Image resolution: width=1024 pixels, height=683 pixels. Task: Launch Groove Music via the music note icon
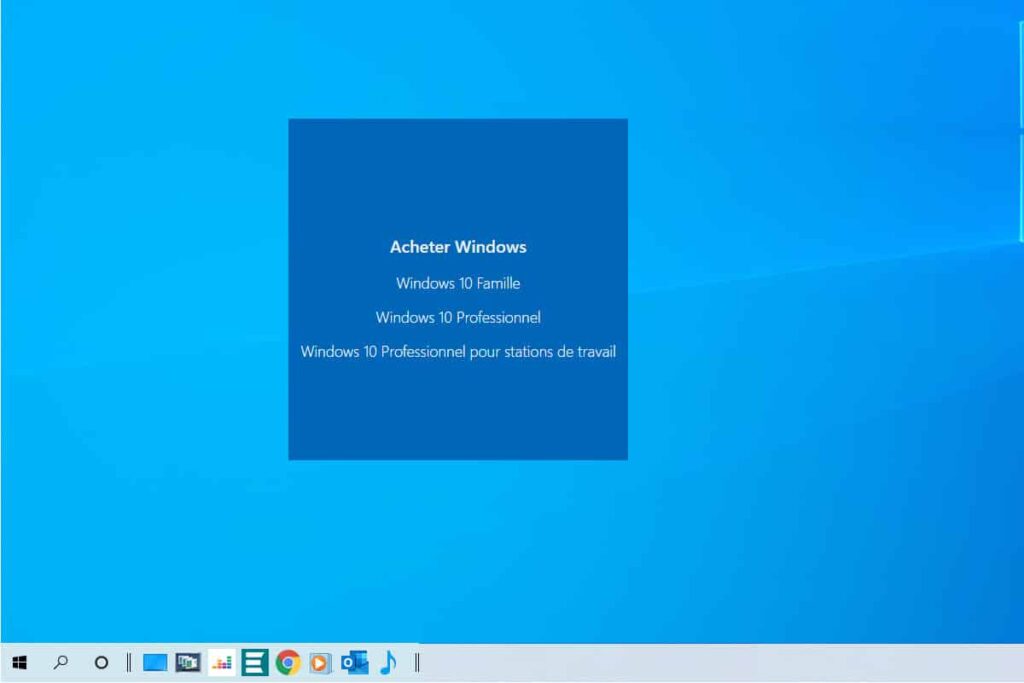tap(388, 662)
